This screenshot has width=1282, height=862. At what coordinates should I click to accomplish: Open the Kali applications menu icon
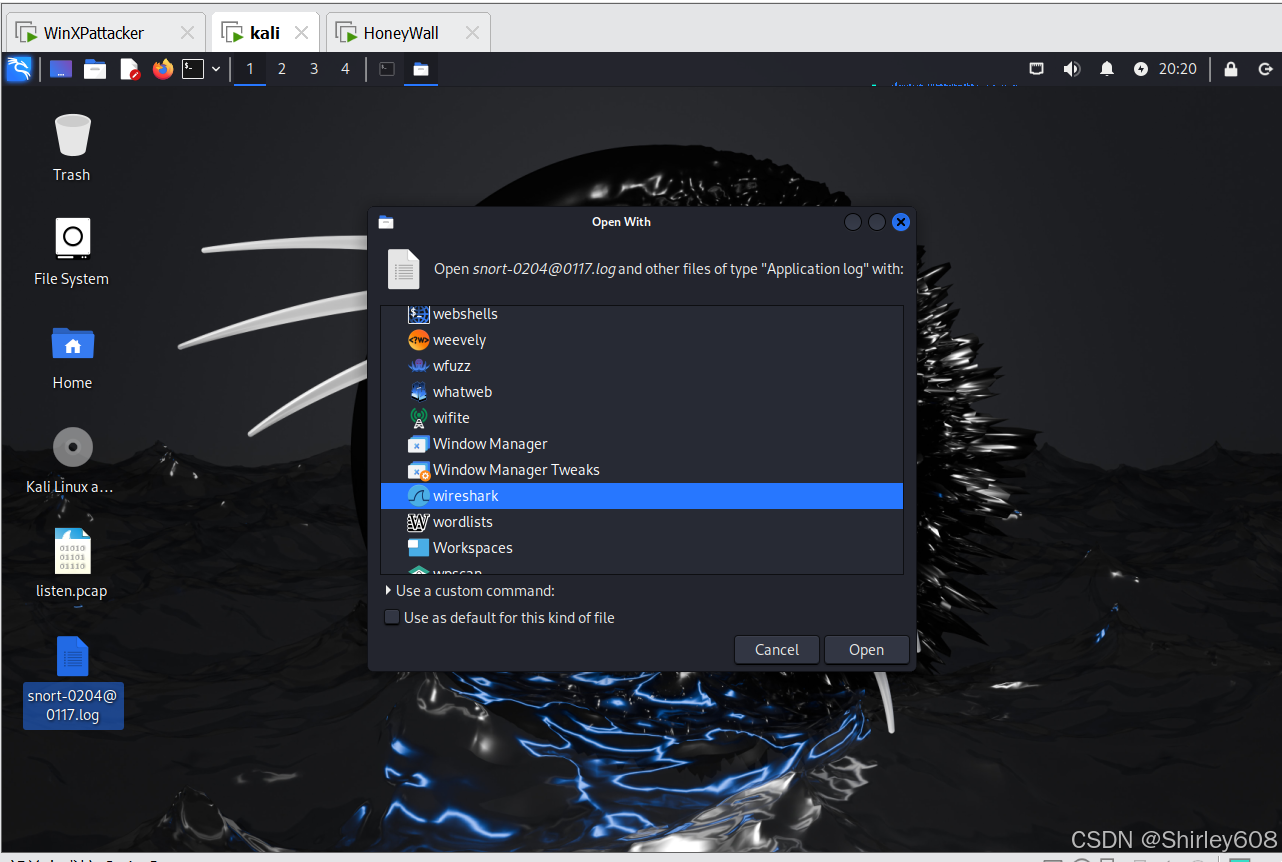pos(18,69)
